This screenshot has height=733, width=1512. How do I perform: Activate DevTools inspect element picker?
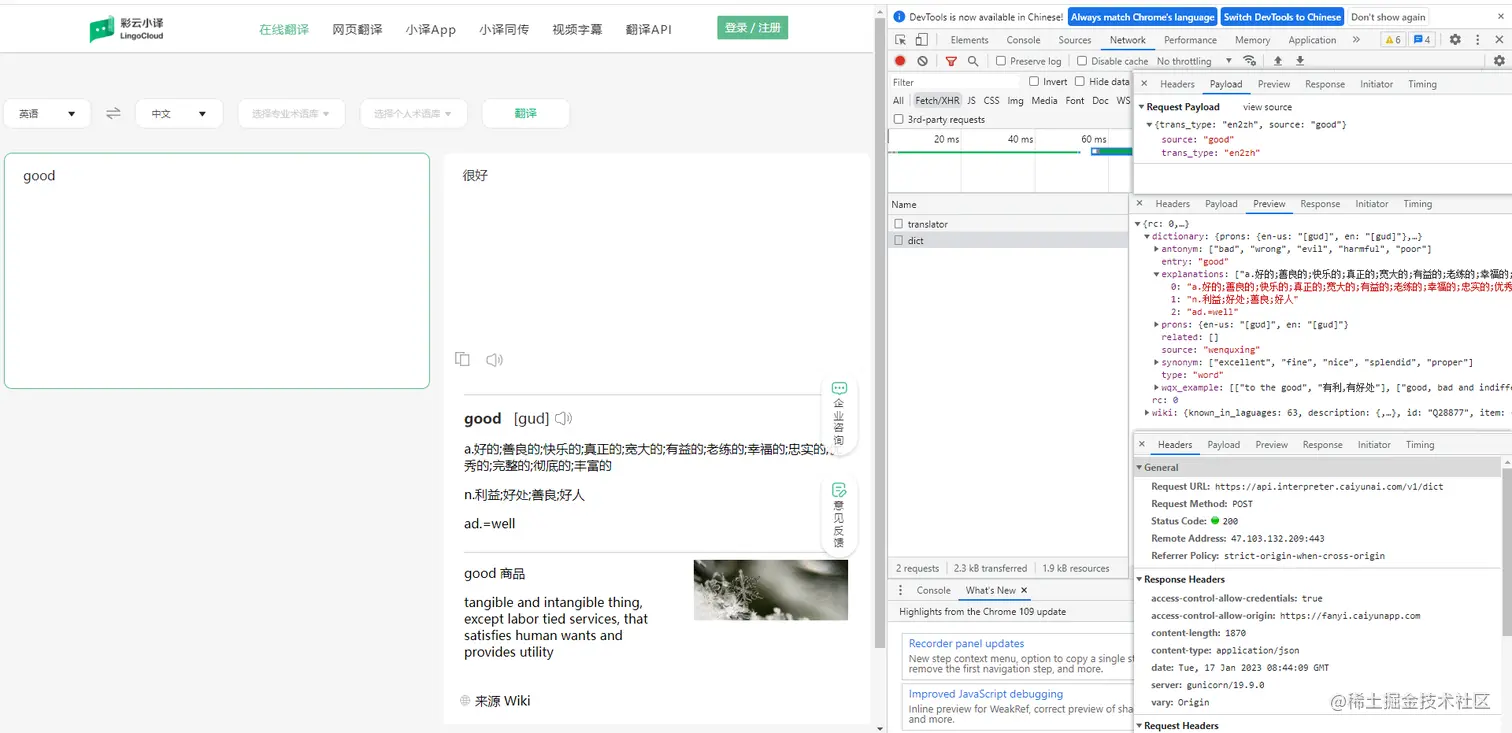click(901, 40)
